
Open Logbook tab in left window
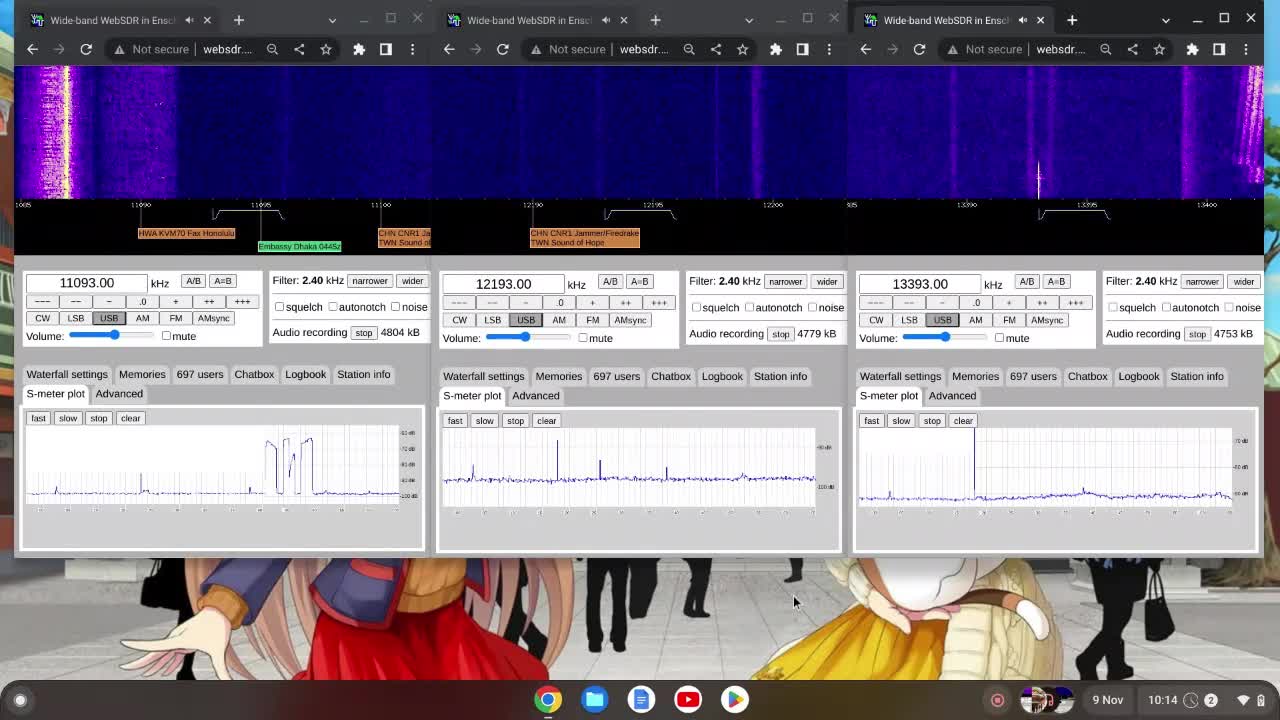click(x=305, y=374)
